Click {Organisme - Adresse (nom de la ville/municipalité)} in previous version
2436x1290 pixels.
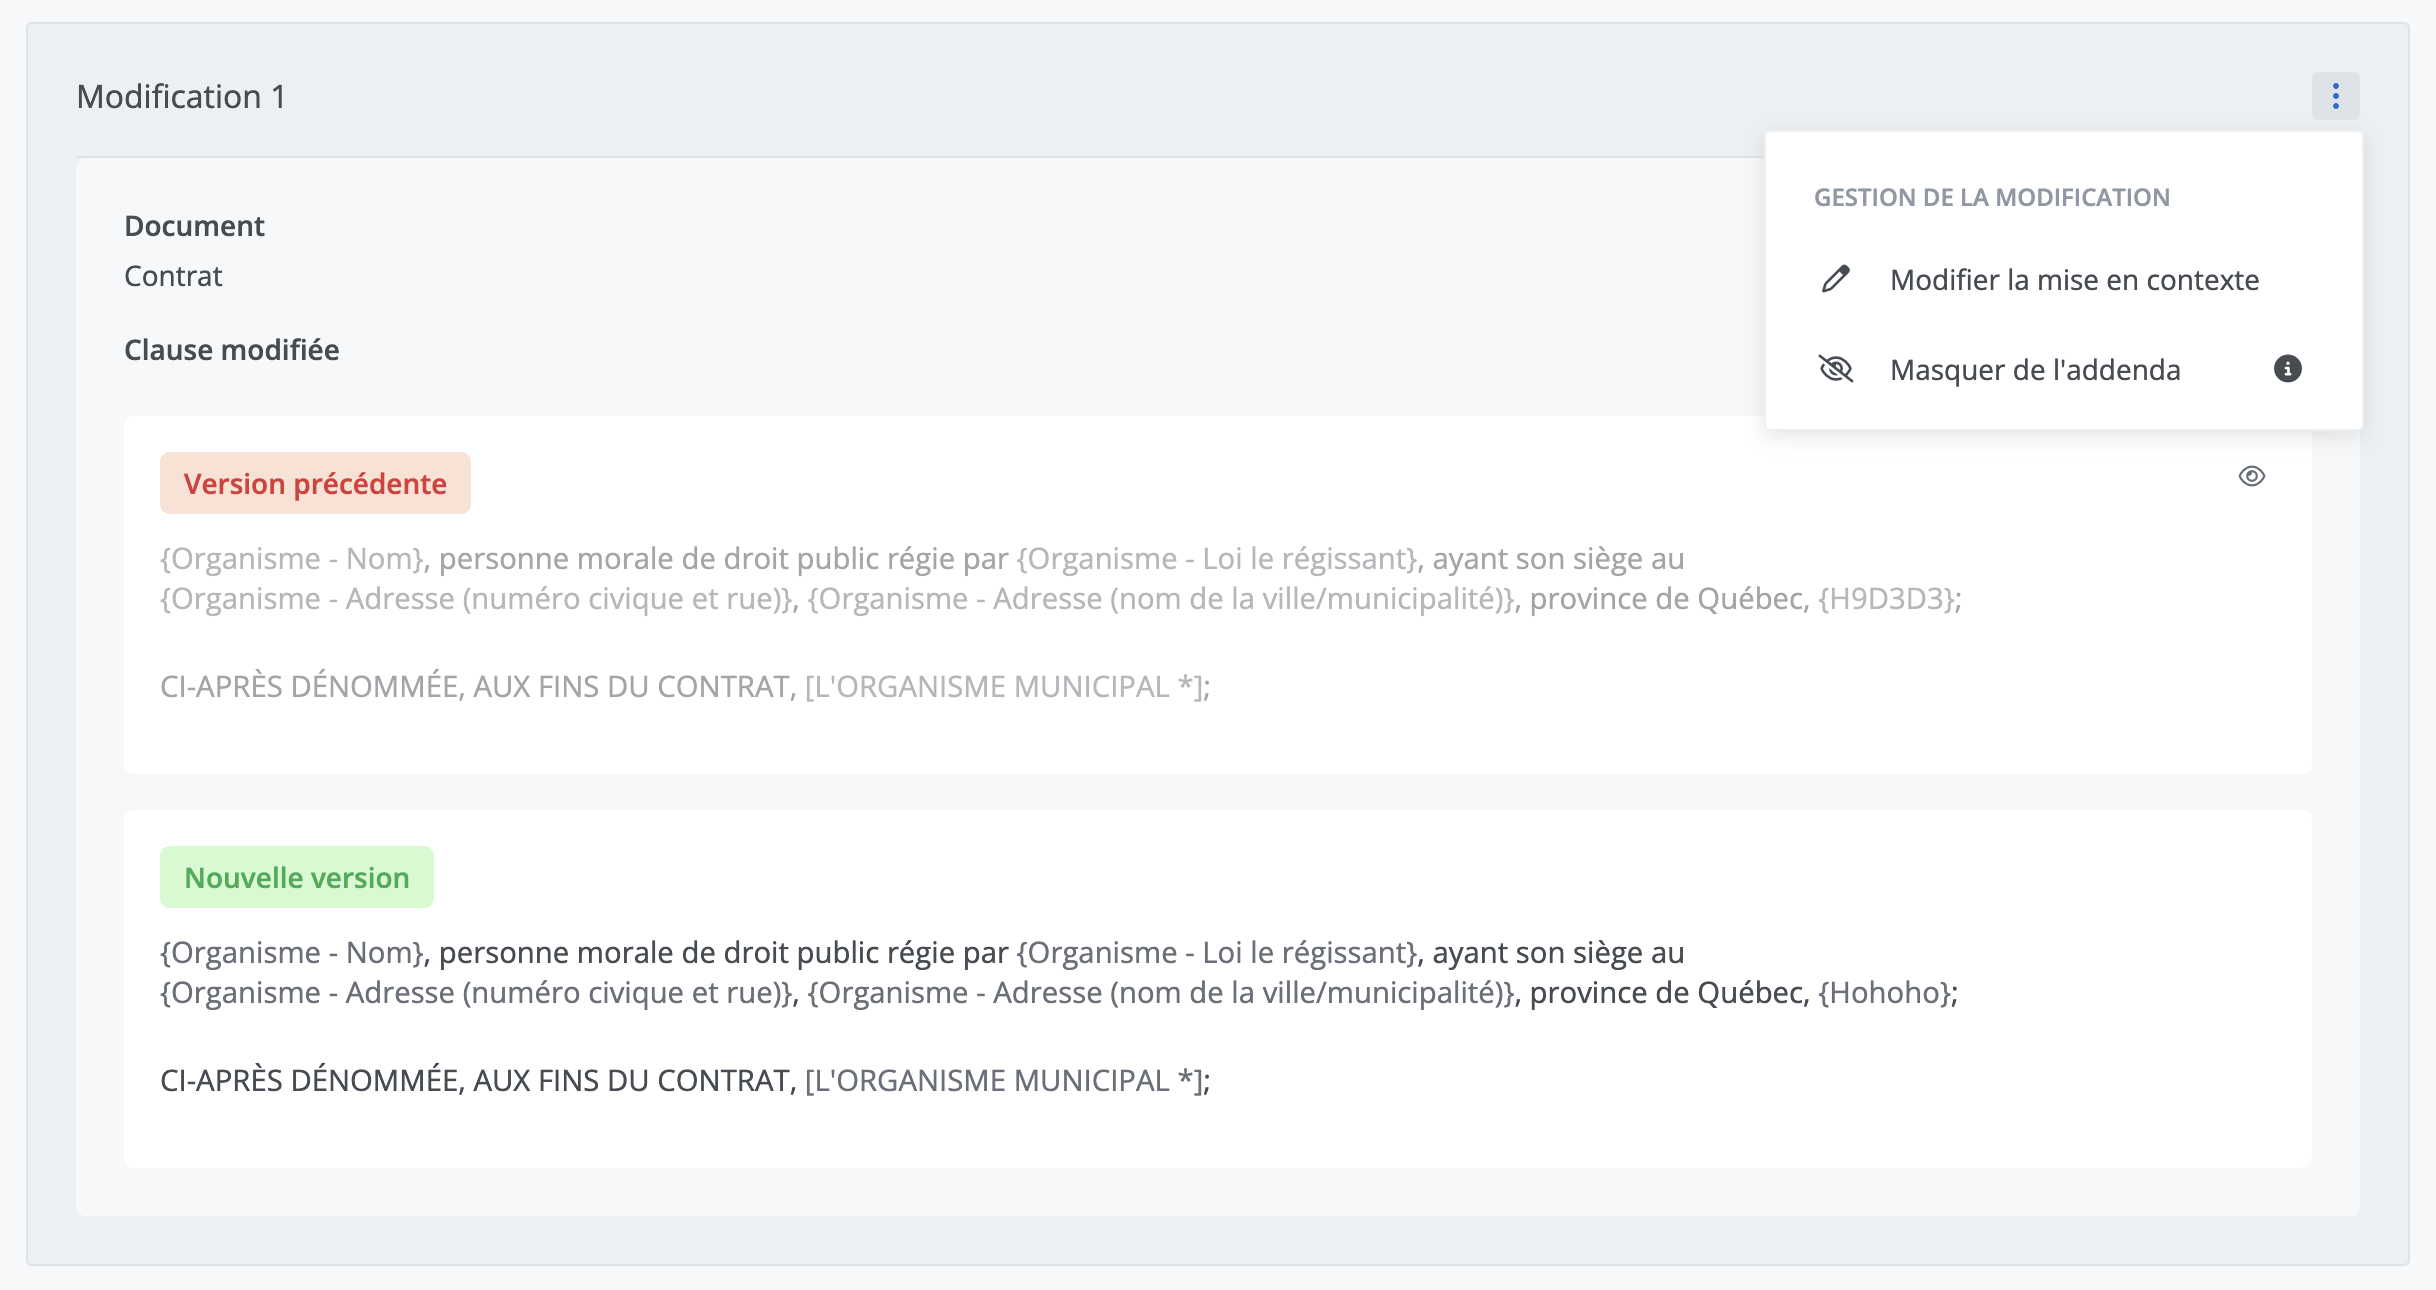coord(1161,599)
